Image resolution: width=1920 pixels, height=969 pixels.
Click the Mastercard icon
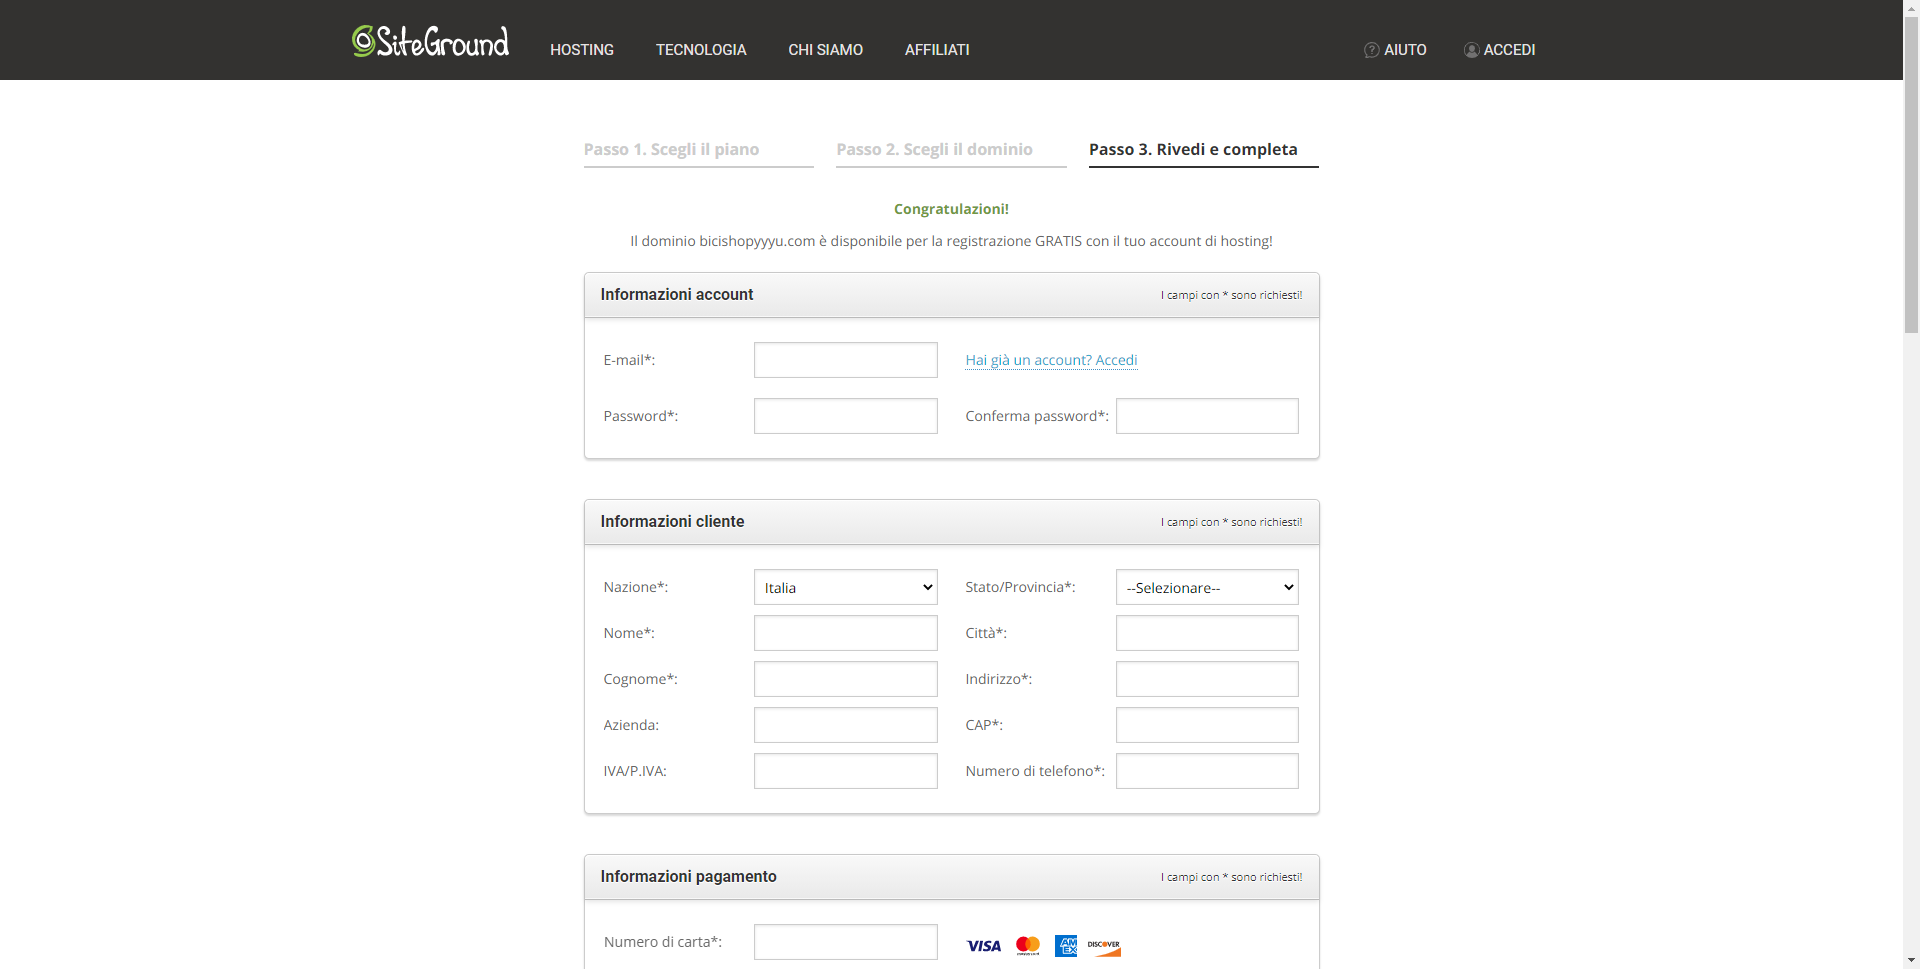[1028, 946]
